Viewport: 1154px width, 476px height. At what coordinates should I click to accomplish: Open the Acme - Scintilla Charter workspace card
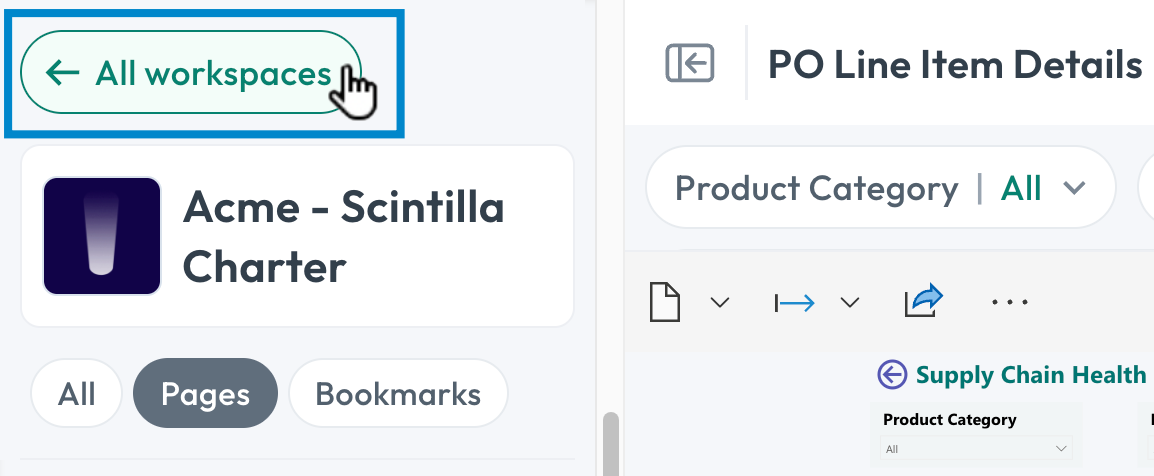tap(297, 235)
